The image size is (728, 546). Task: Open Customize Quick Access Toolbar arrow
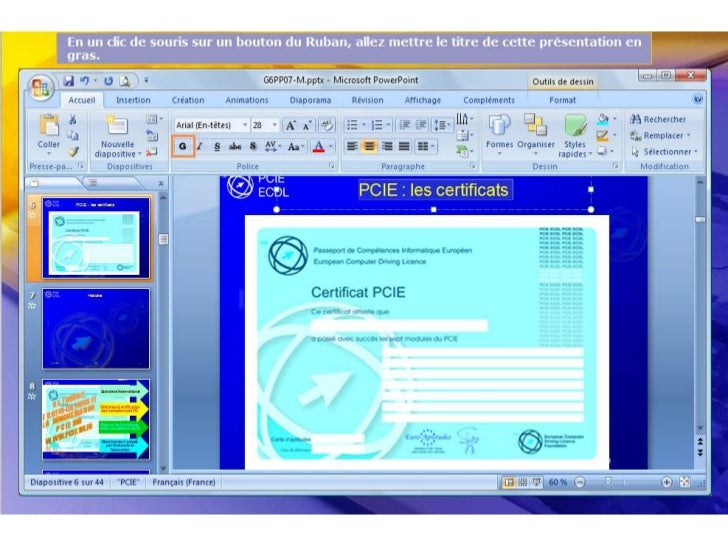(x=146, y=81)
